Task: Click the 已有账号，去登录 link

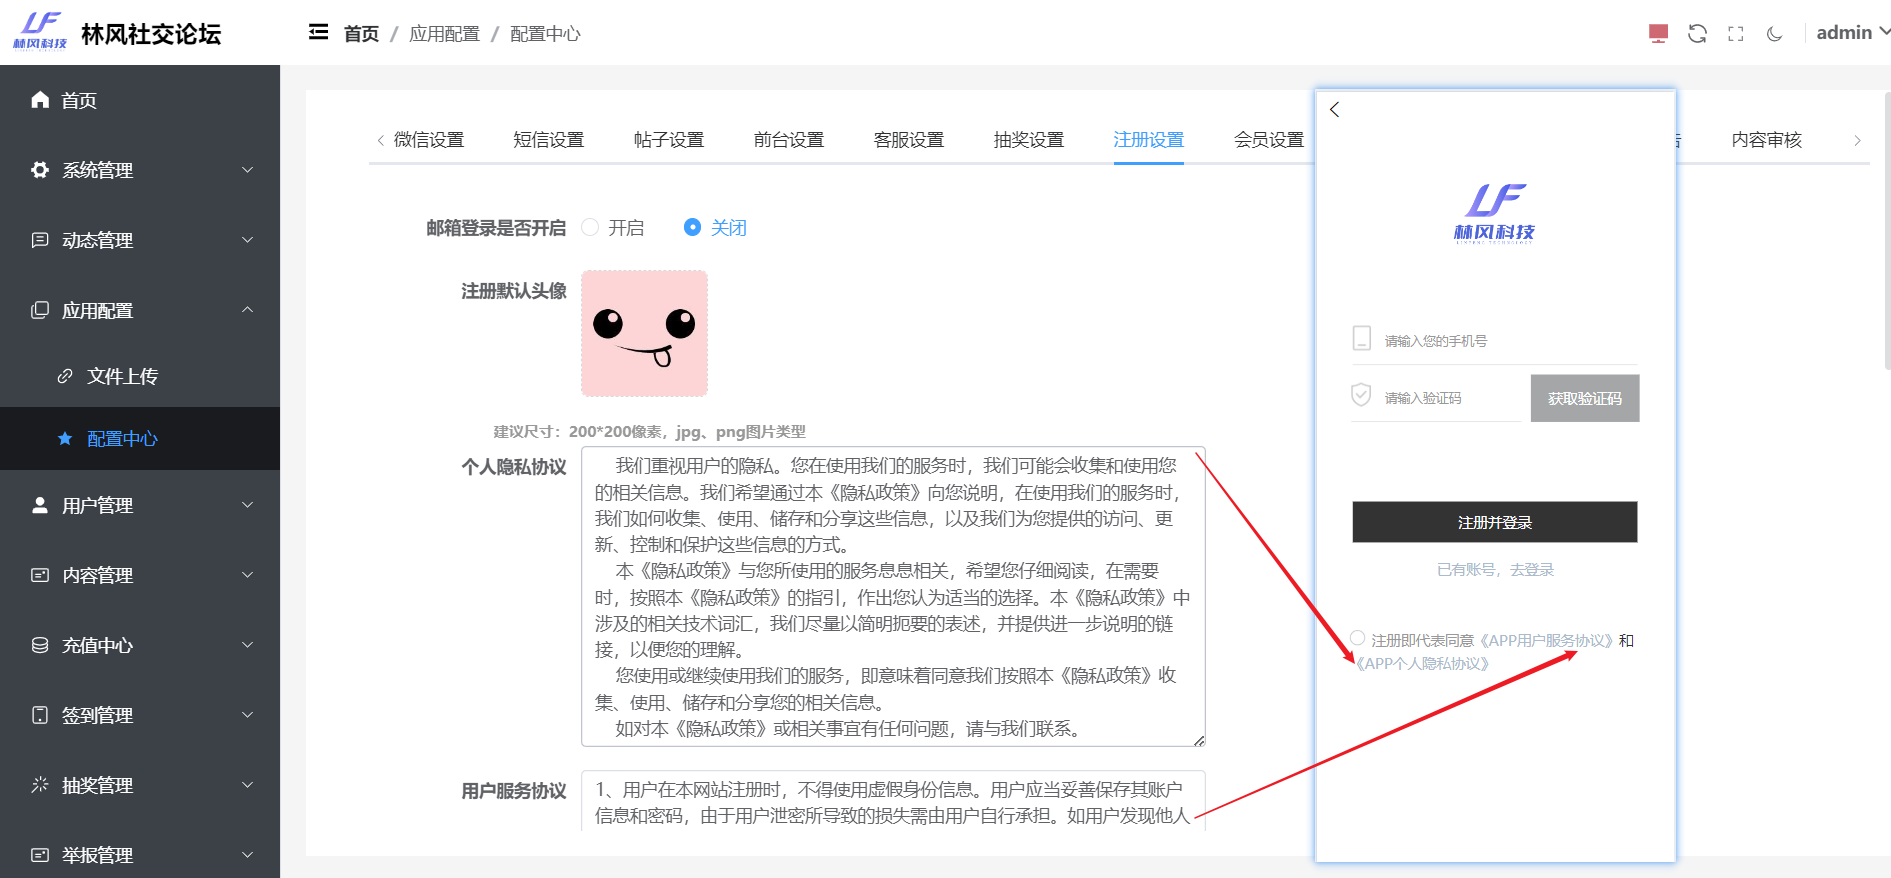Action: click(x=1495, y=570)
